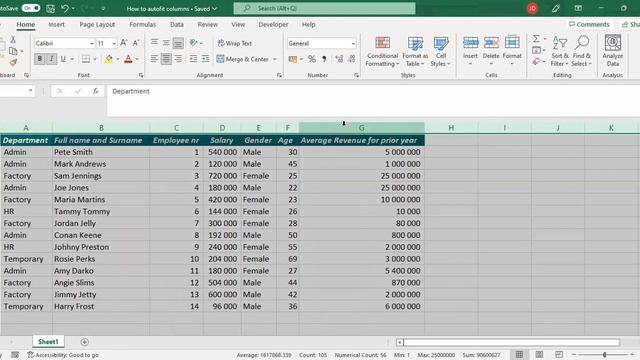Switch to the Formulas tab
Viewport: 640px width, 360px height.
point(142,24)
